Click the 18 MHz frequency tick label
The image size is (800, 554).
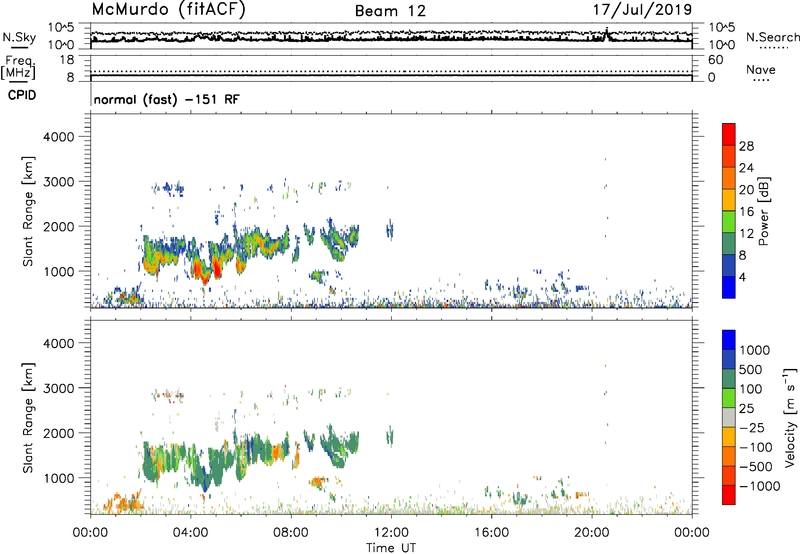pyautogui.click(x=66, y=60)
